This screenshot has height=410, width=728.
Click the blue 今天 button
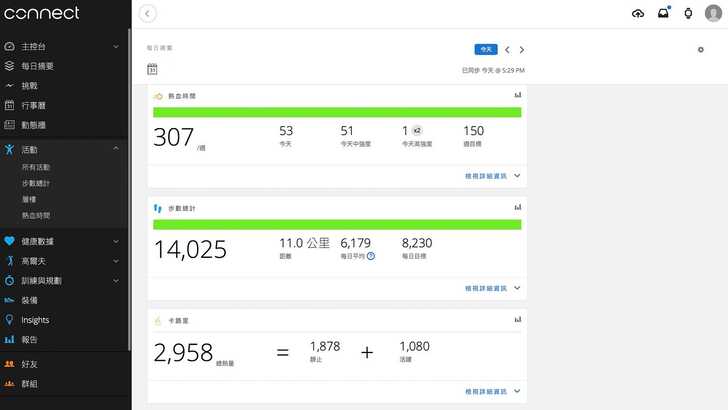click(485, 49)
